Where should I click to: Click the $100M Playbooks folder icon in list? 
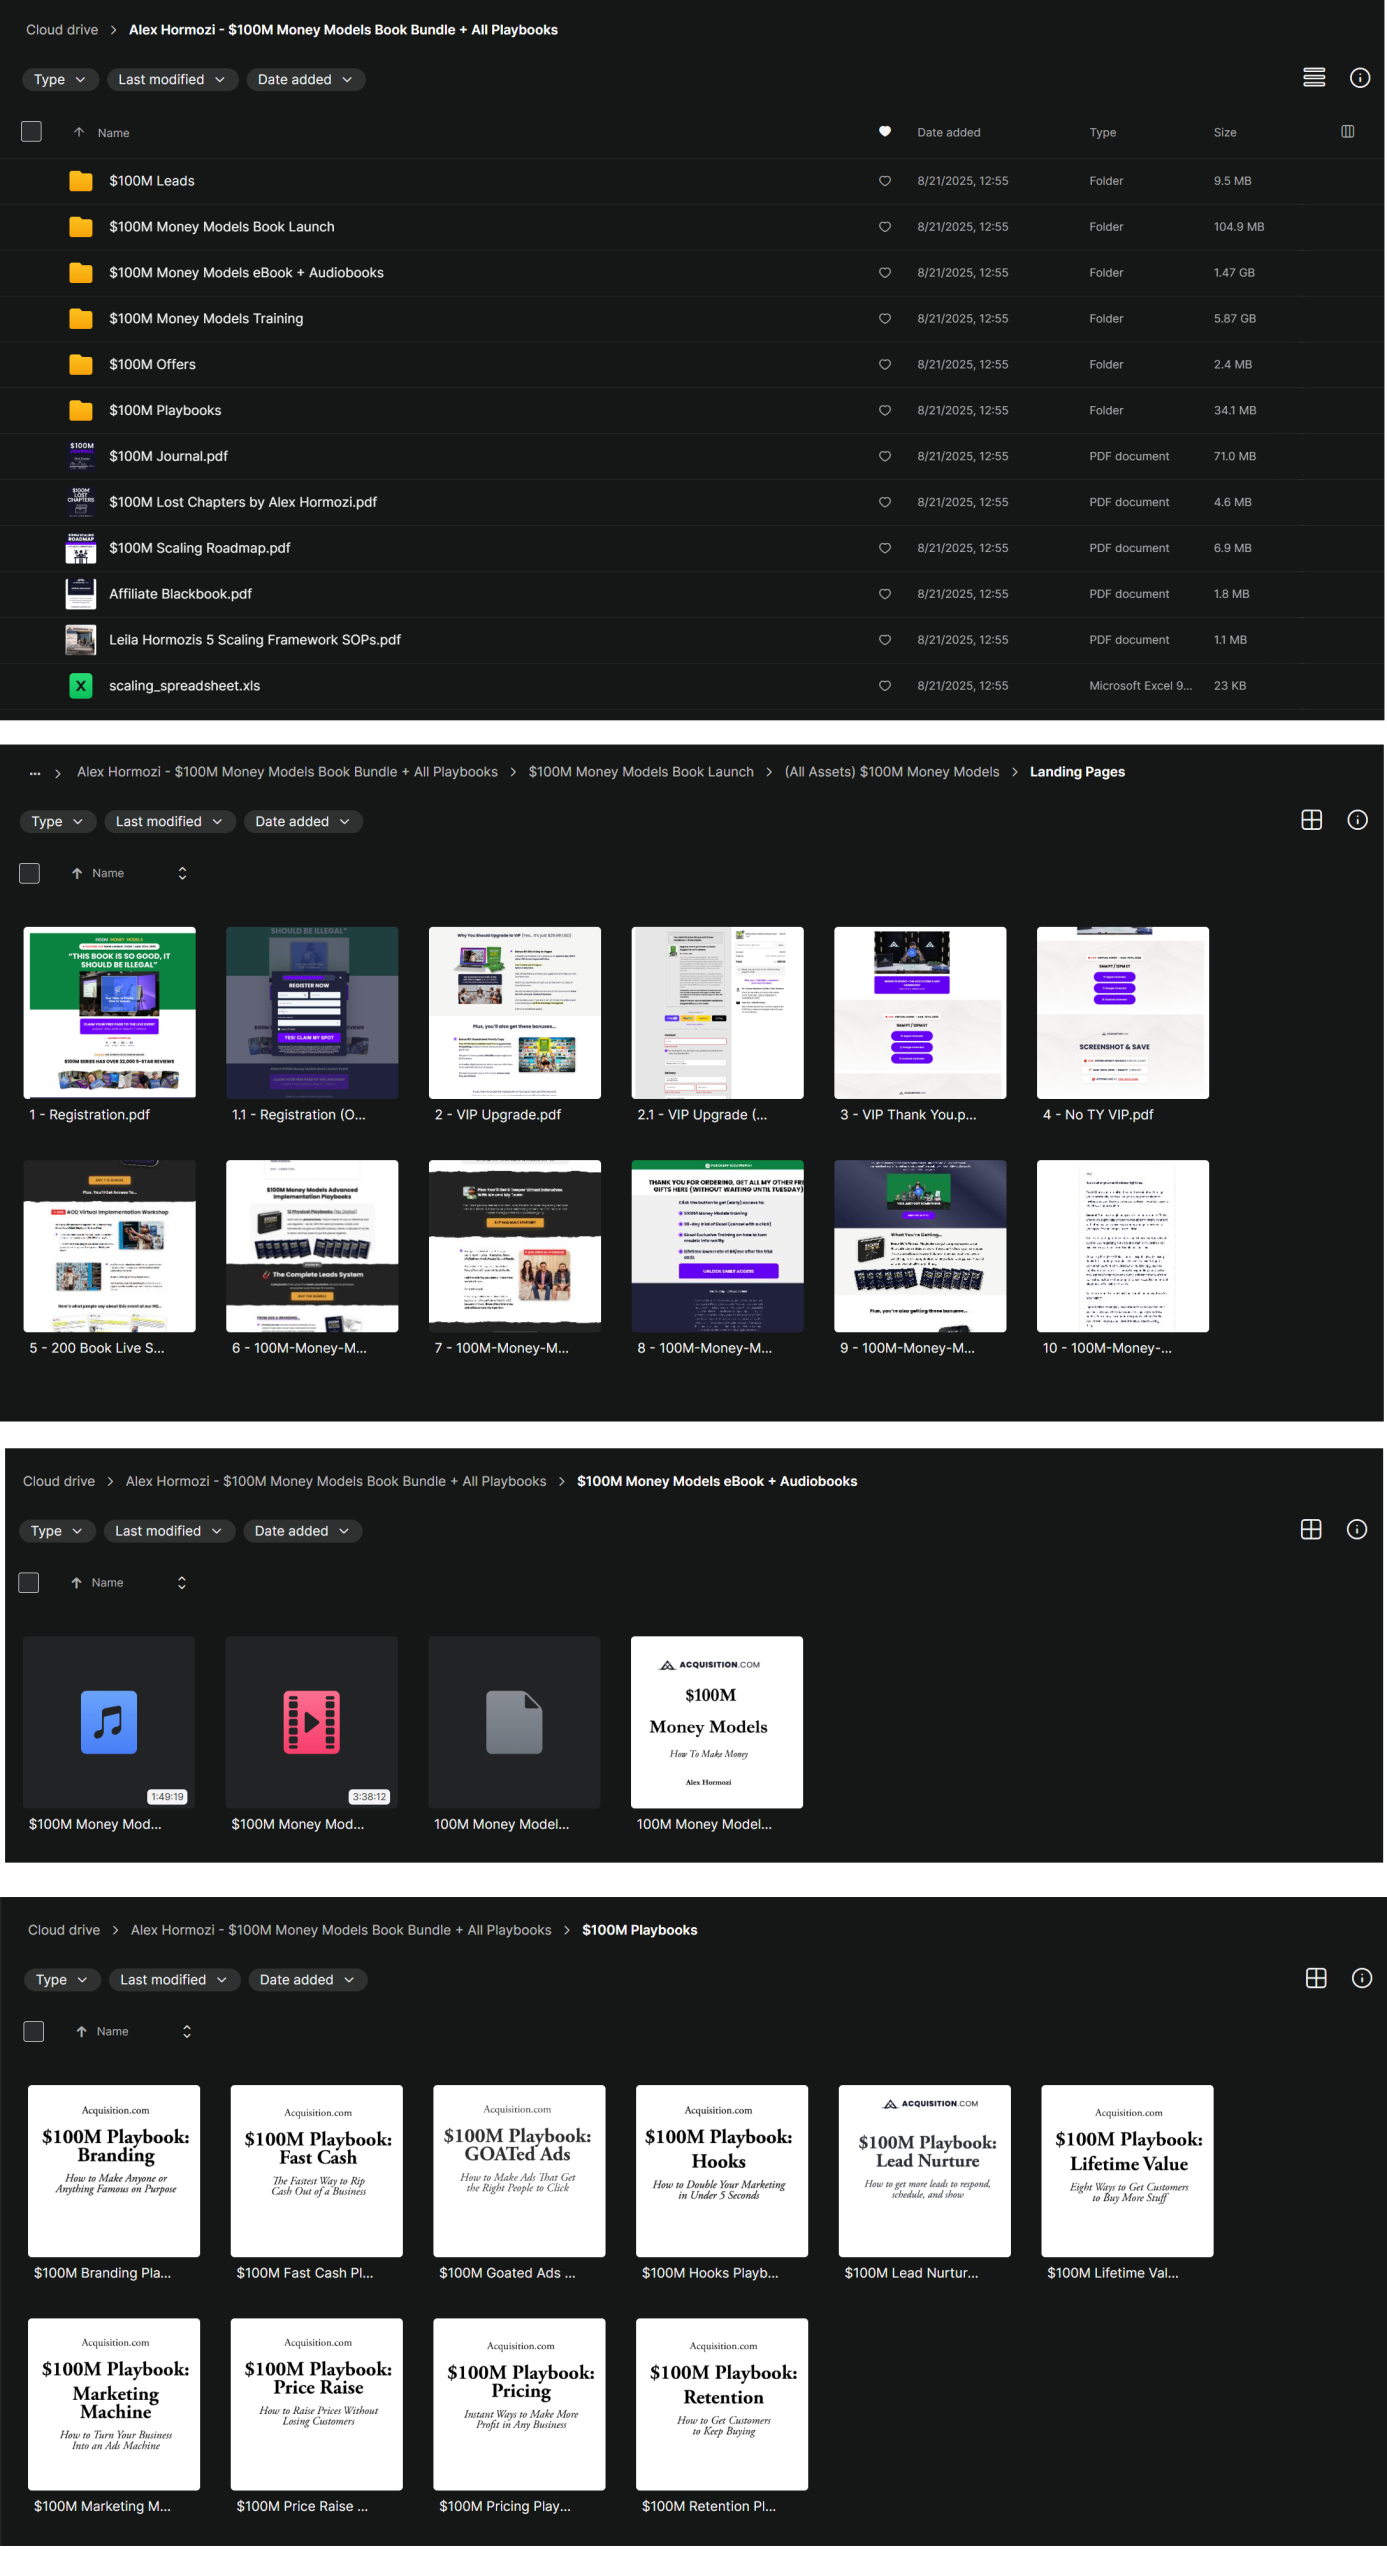[81, 410]
